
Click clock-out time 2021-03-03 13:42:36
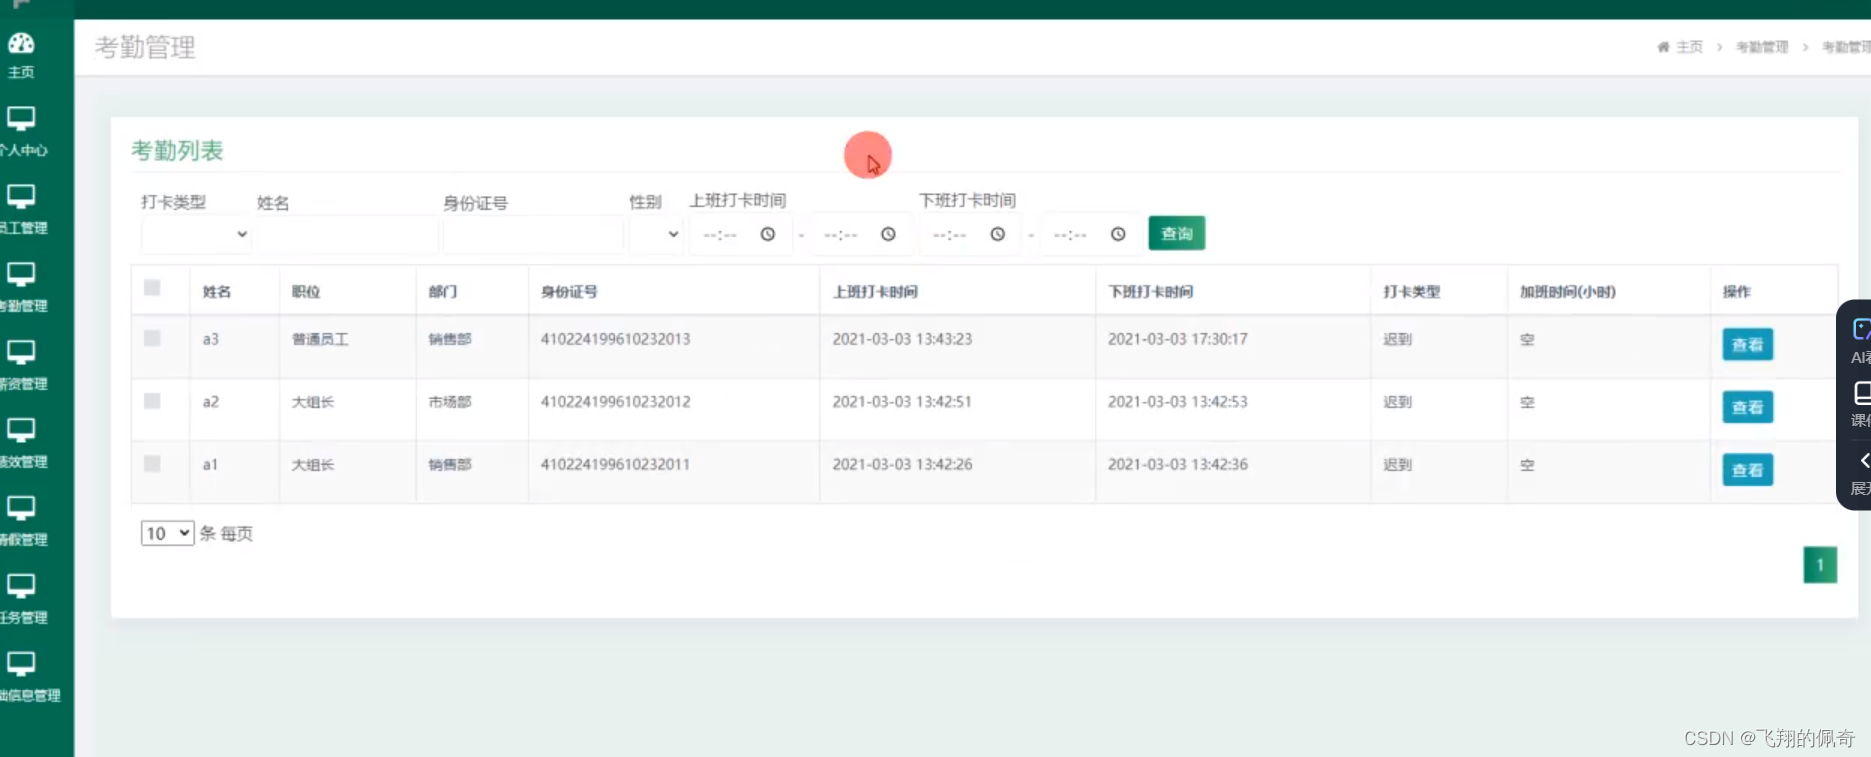[1177, 464]
